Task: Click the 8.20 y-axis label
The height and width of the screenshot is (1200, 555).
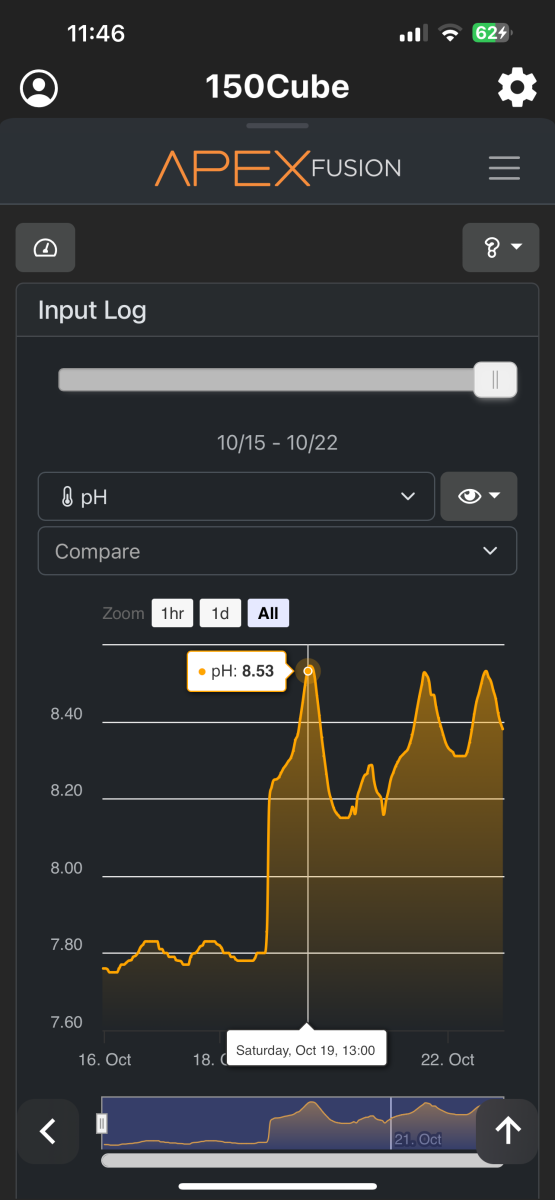Action: (x=66, y=791)
